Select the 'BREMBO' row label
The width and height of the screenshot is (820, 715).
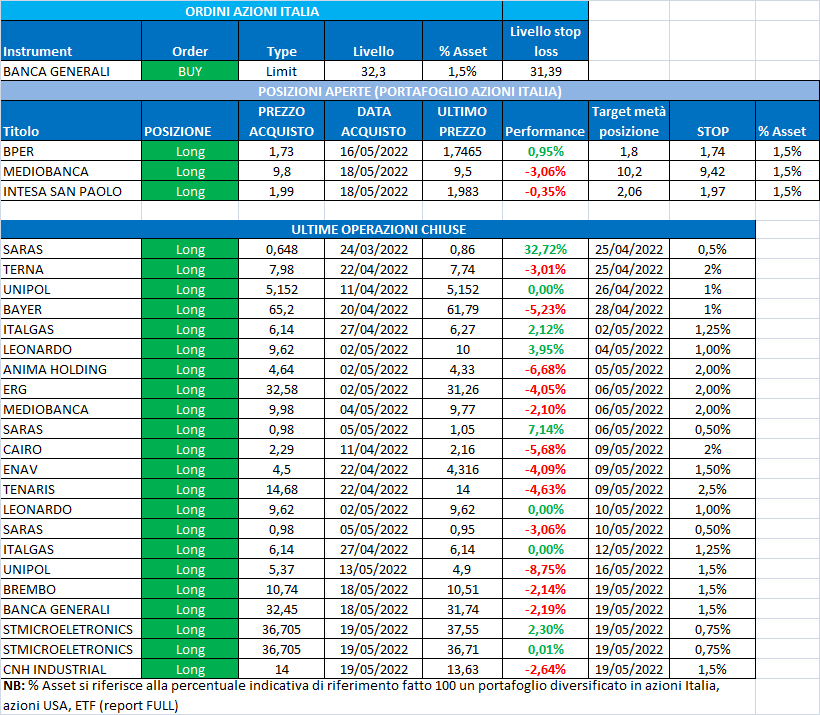pyautogui.click(x=71, y=589)
